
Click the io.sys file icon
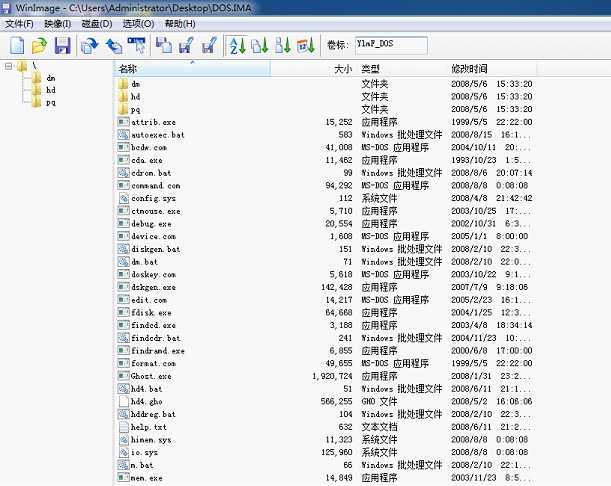(x=124, y=452)
